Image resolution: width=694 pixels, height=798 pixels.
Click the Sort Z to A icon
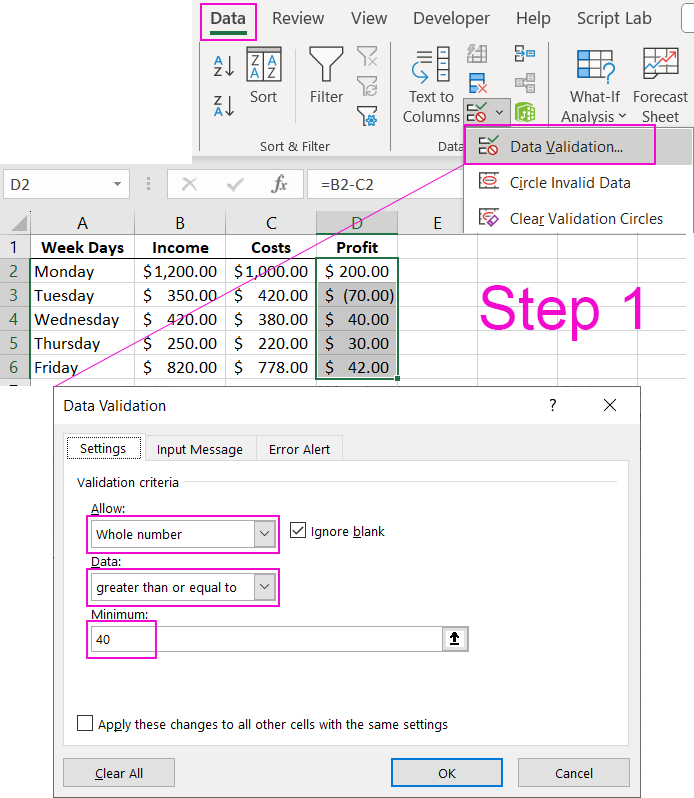[x=224, y=105]
